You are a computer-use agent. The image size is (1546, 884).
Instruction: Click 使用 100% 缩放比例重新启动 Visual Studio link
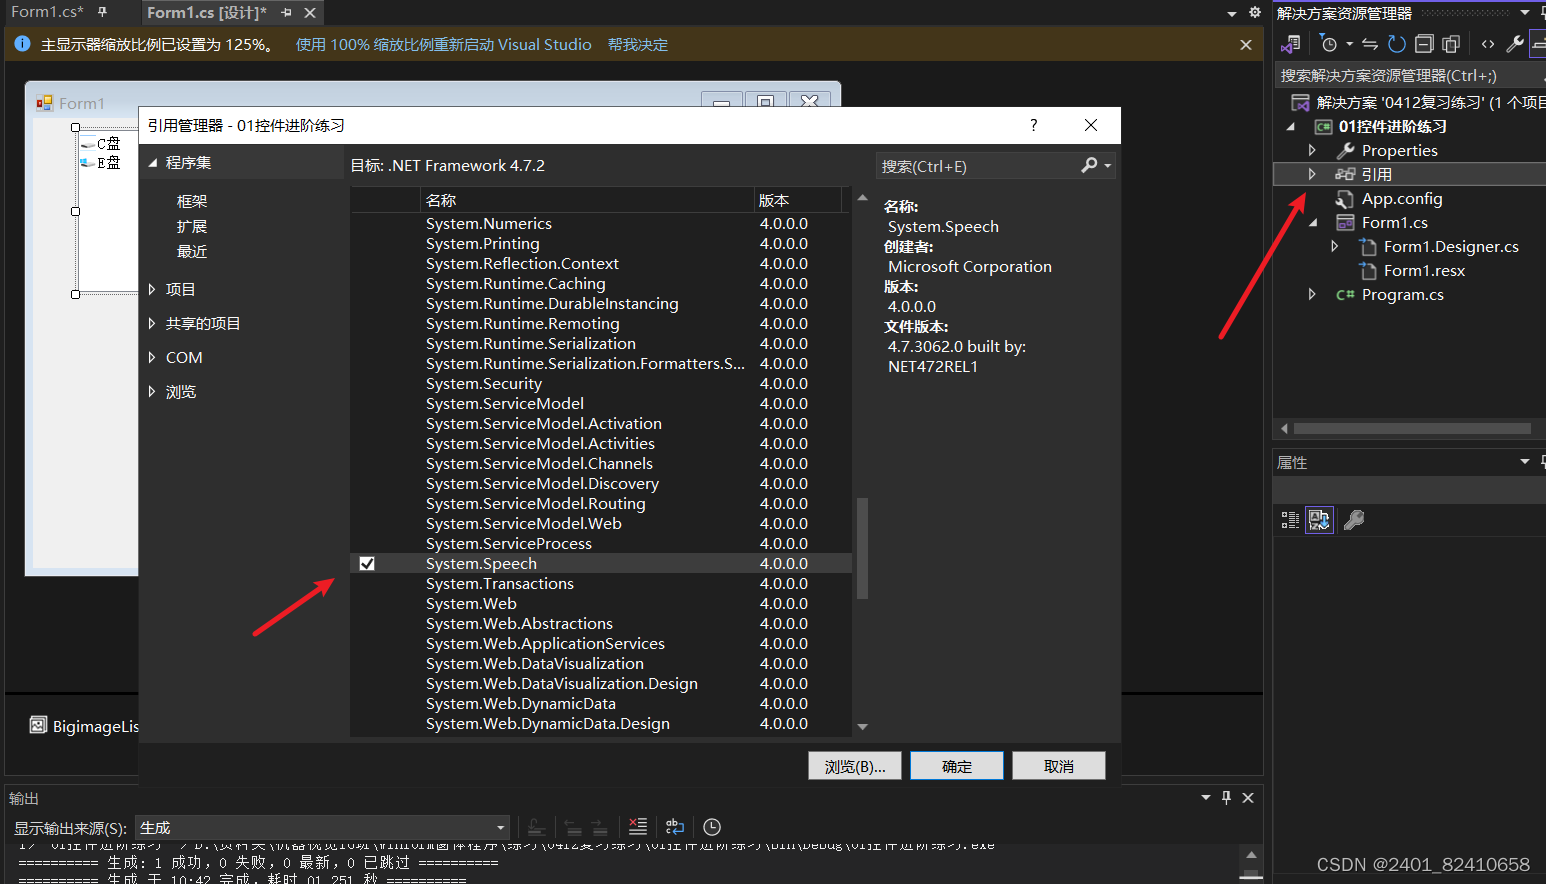pos(444,45)
